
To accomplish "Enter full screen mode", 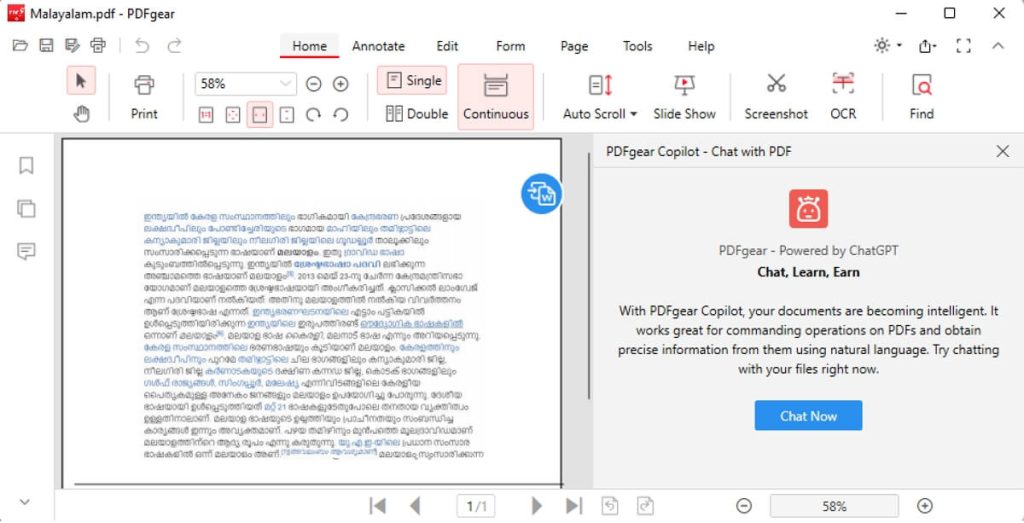I will (963, 46).
